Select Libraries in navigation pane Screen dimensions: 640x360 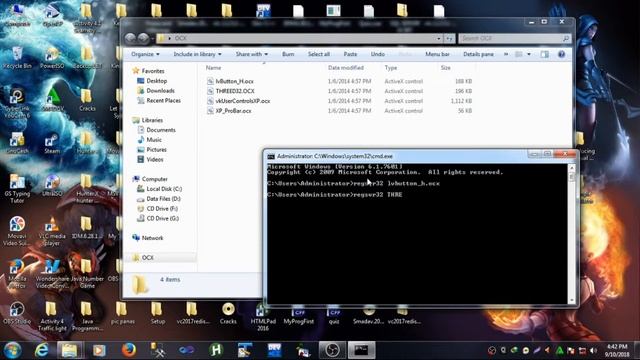point(148,120)
